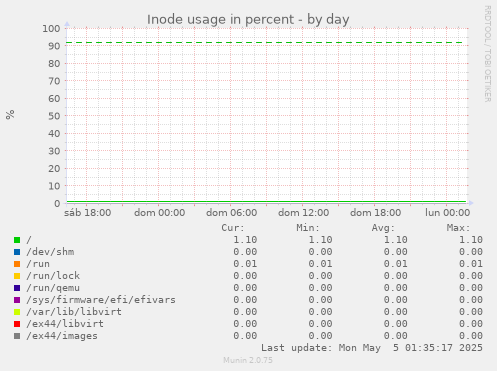Viewport: 497px width, 371px height.
Task: Click the Avg: column header
Action: point(383,228)
